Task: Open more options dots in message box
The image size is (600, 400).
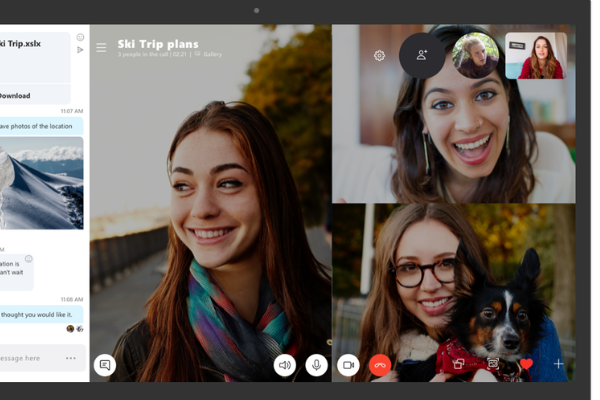Action: tap(71, 358)
